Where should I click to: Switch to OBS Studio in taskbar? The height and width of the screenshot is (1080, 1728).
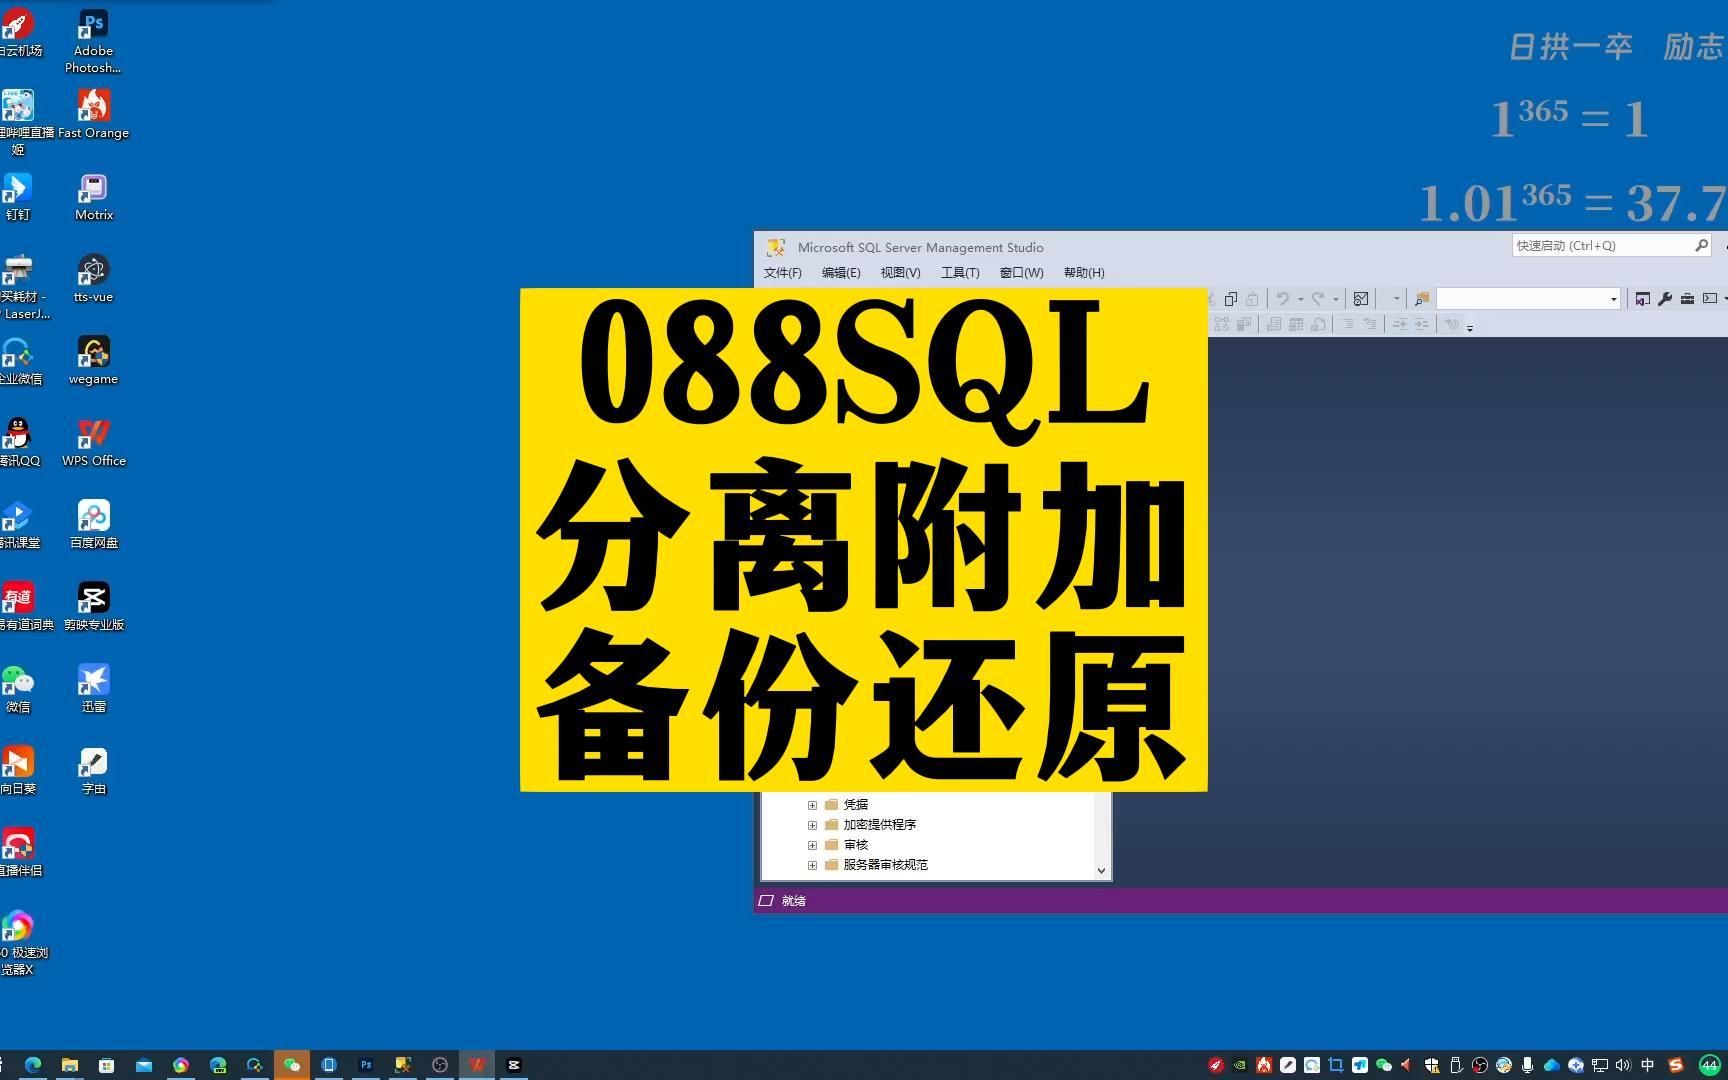(x=439, y=1065)
